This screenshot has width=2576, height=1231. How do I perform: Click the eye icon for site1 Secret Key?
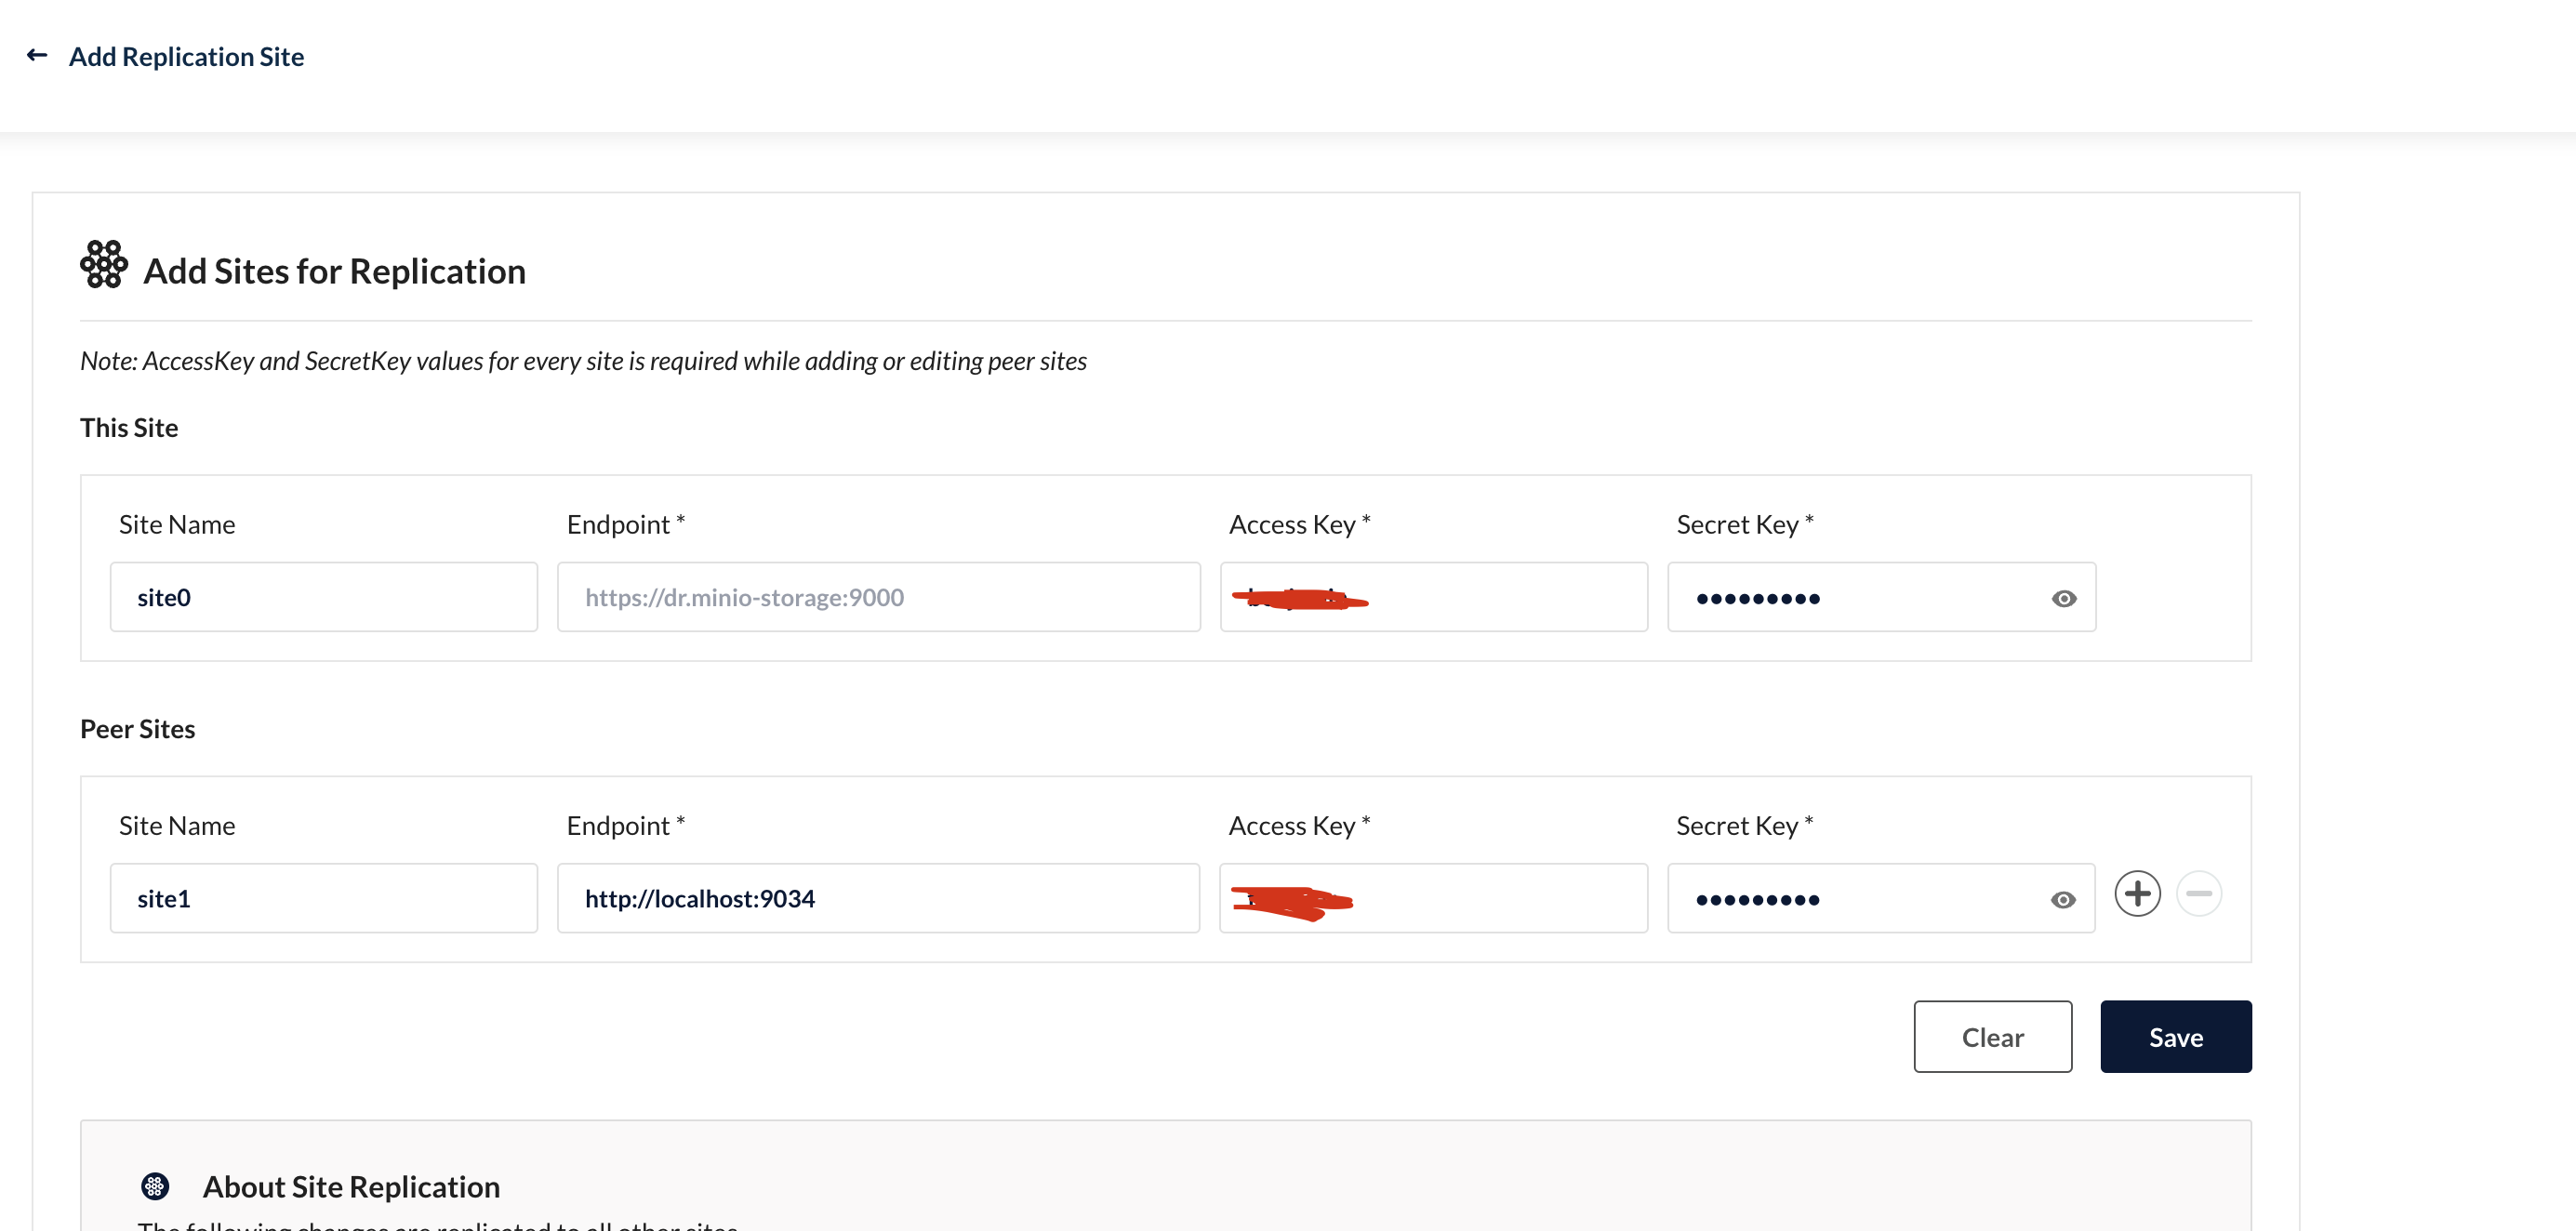[2064, 899]
